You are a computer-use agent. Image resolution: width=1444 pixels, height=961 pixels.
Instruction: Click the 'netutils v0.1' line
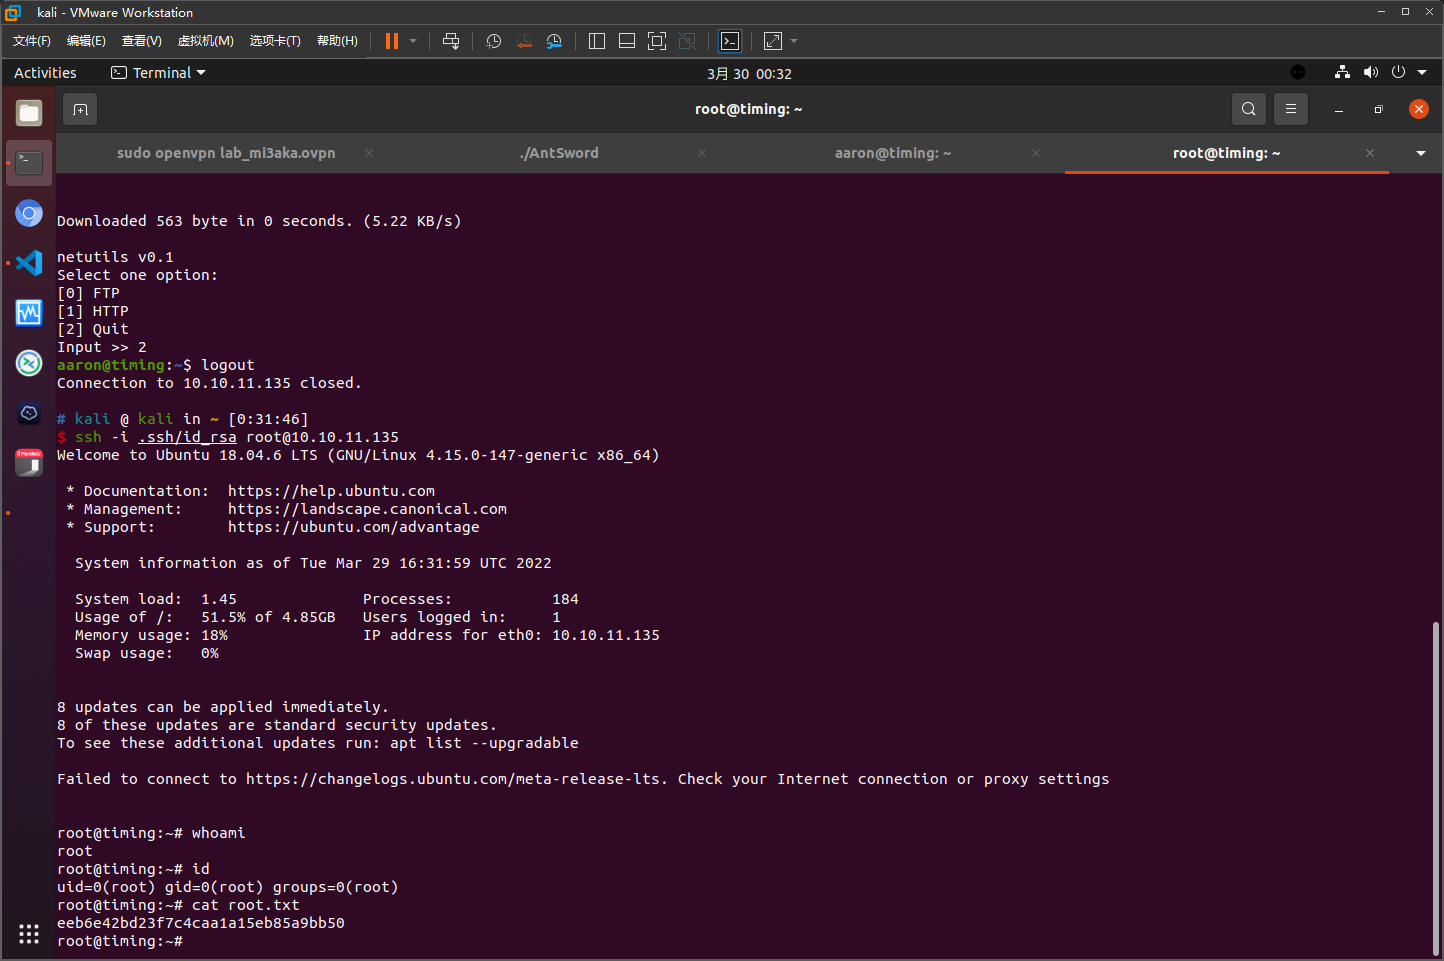coord(115,257)
